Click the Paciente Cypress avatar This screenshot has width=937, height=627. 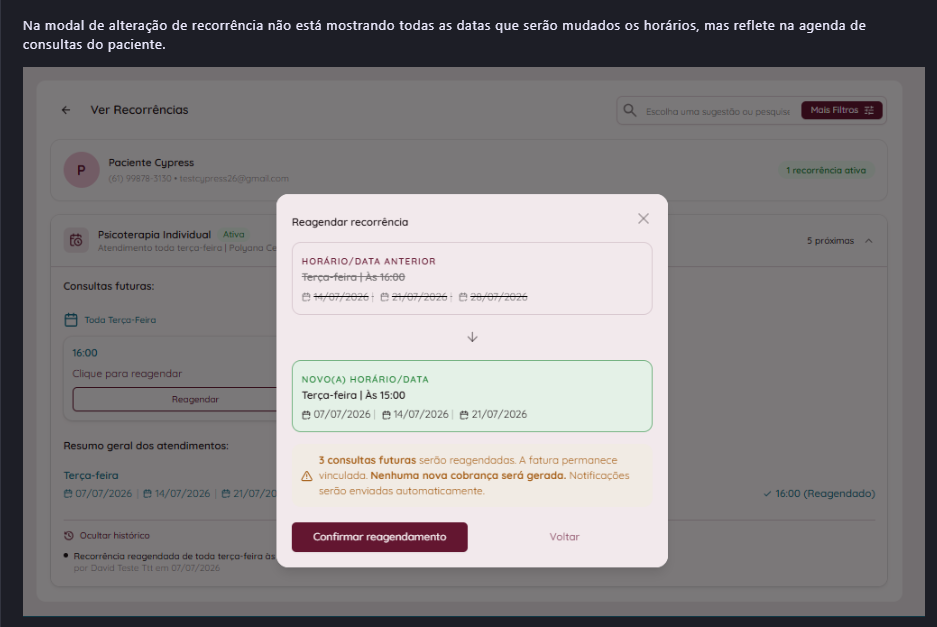coord(81,170)
